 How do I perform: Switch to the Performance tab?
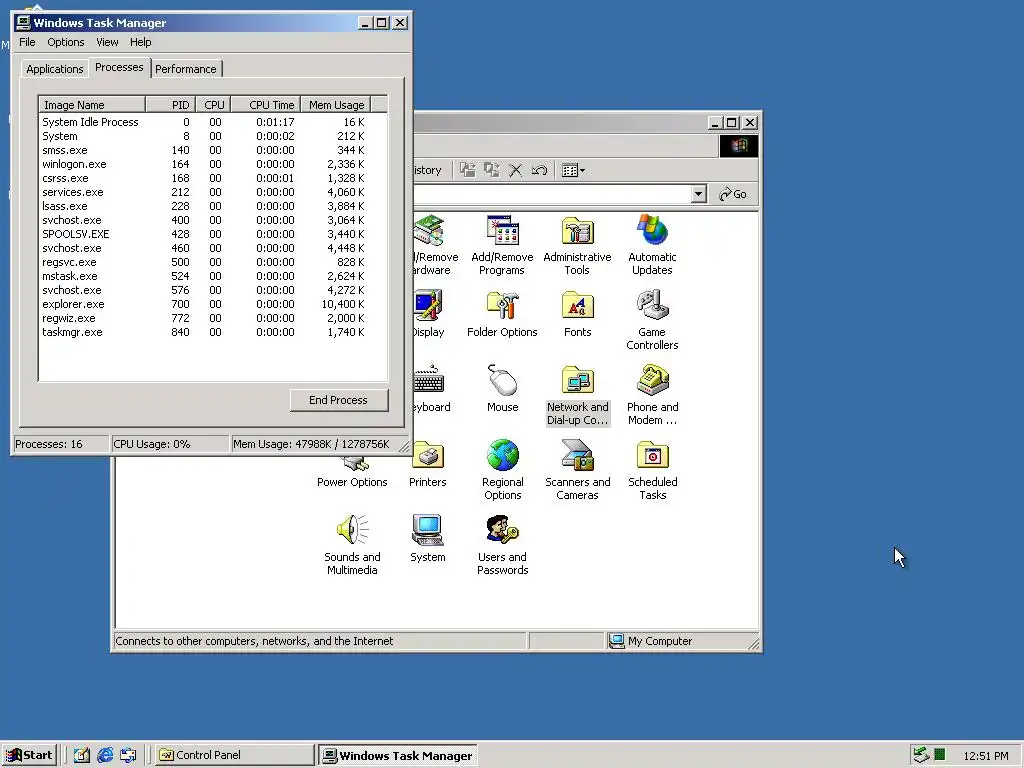[x=185, y=69]
